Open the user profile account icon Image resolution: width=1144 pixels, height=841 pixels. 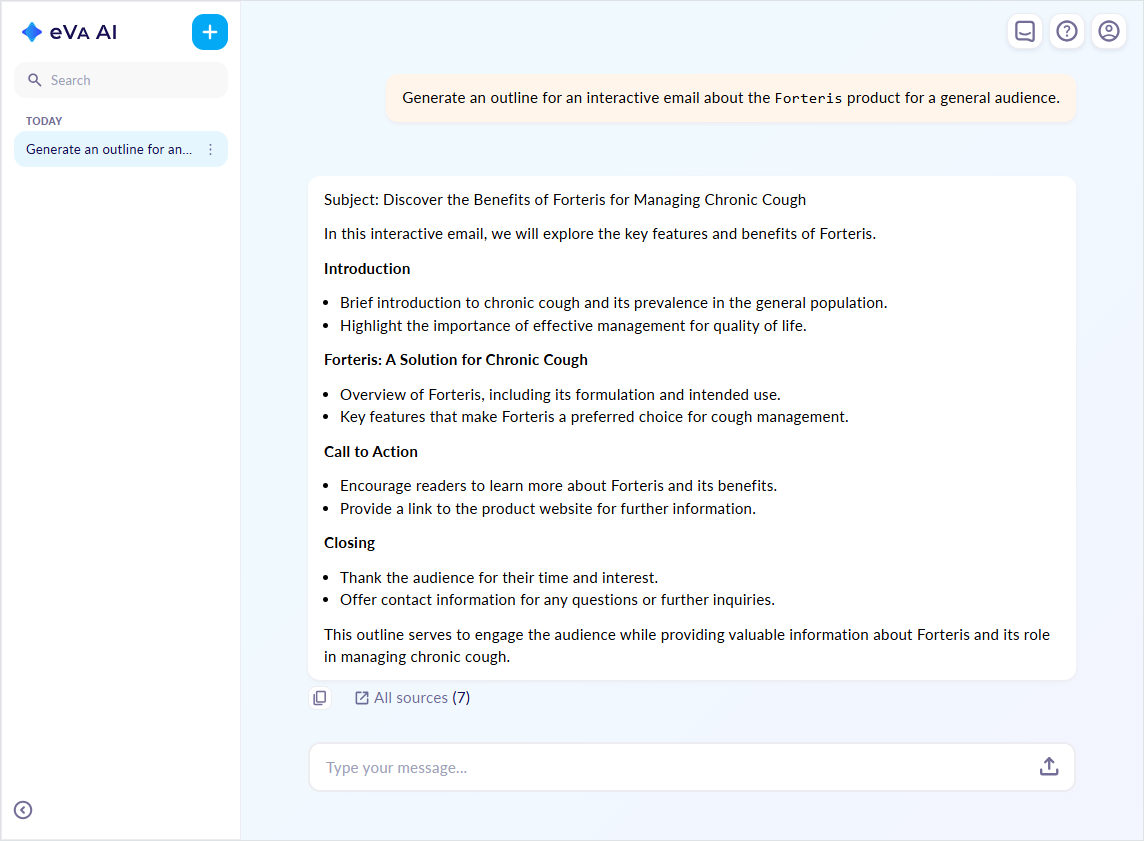(x=1109, y=32)
